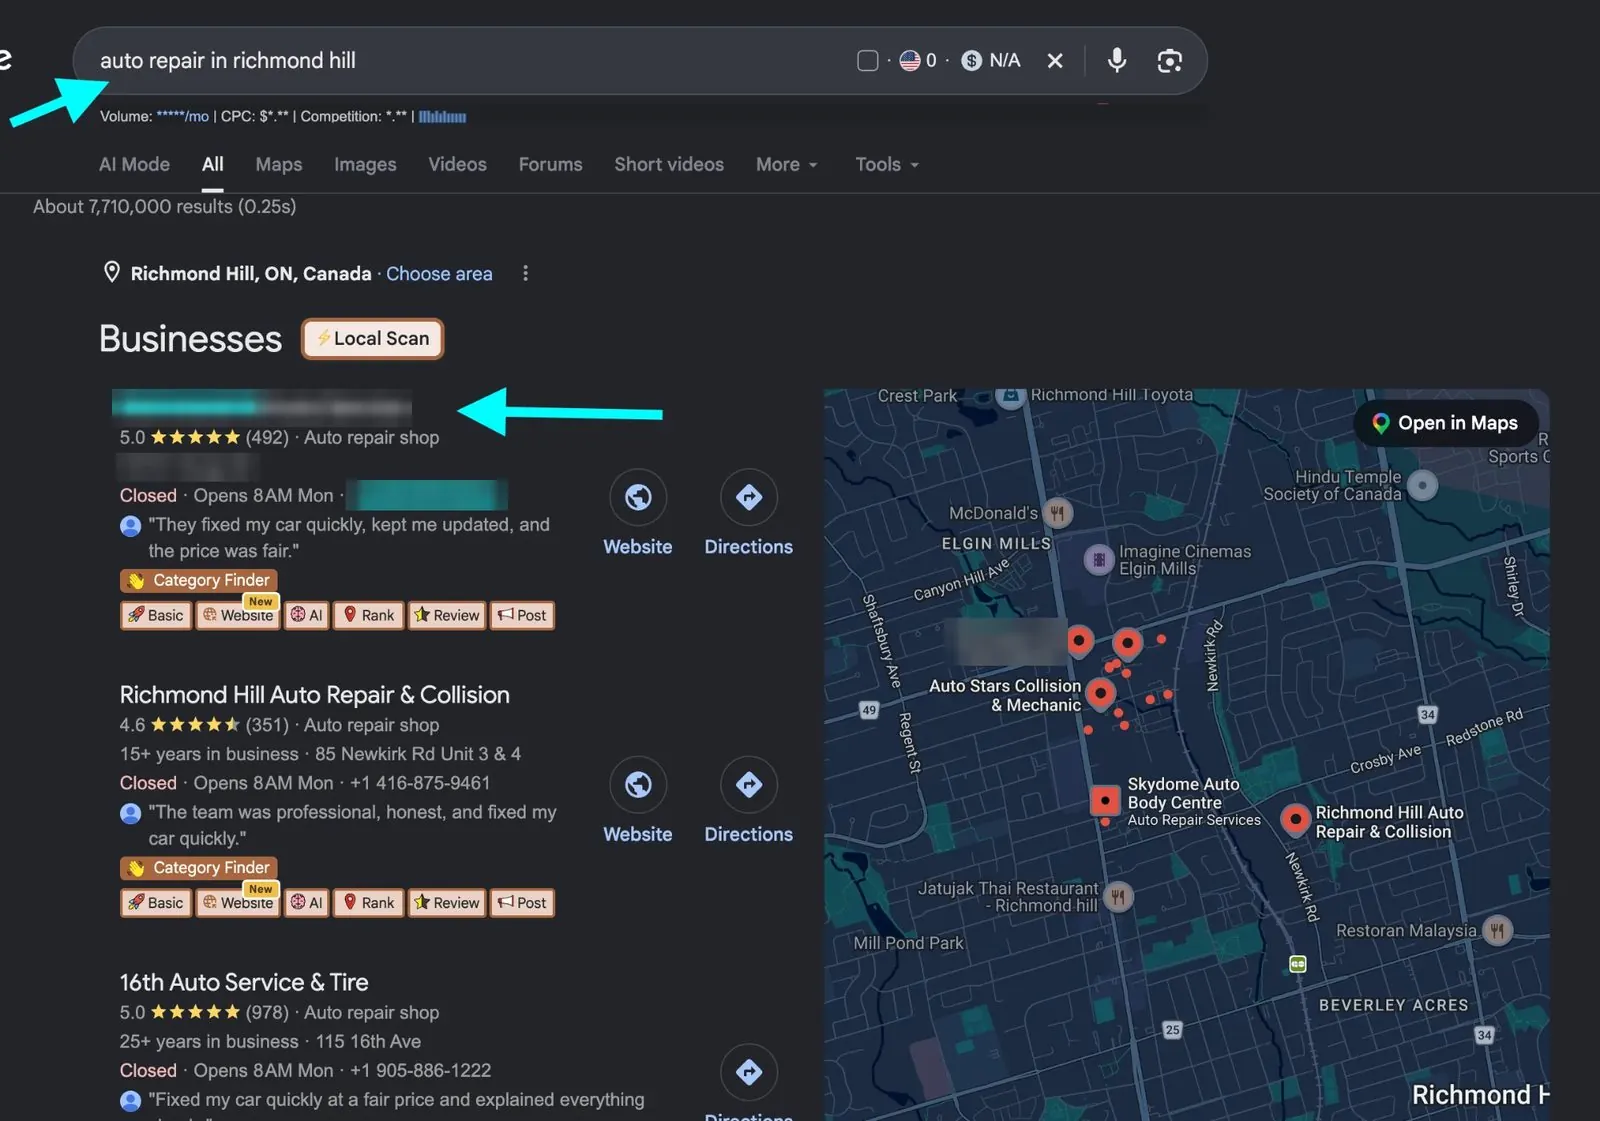Click AI tag under first business
Image resolution: width=1600 pixels, height=1121 pixels.
pos(307,615)
